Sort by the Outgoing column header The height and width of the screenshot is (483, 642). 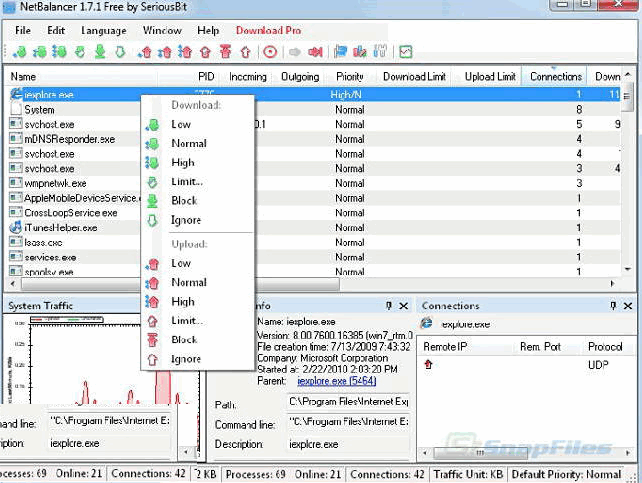pyautogui.click(x=300, y=77)
